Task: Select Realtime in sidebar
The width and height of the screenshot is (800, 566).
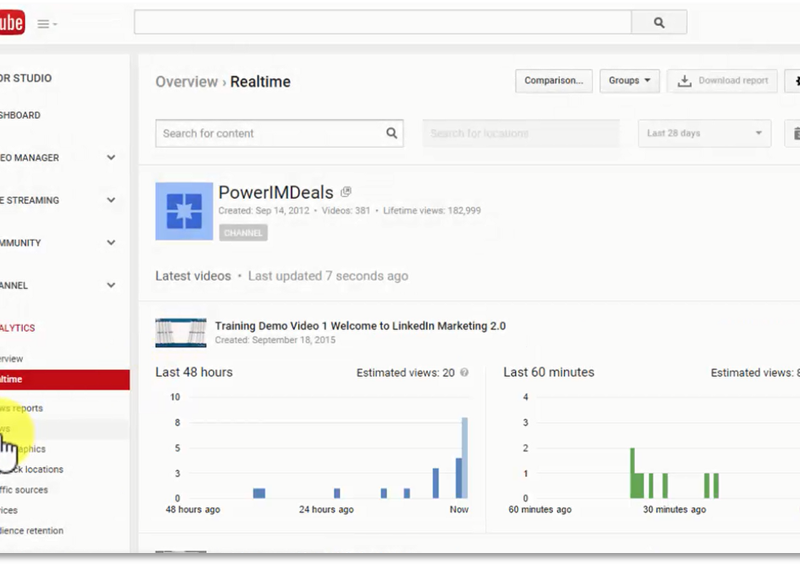Action: [65, 380]
